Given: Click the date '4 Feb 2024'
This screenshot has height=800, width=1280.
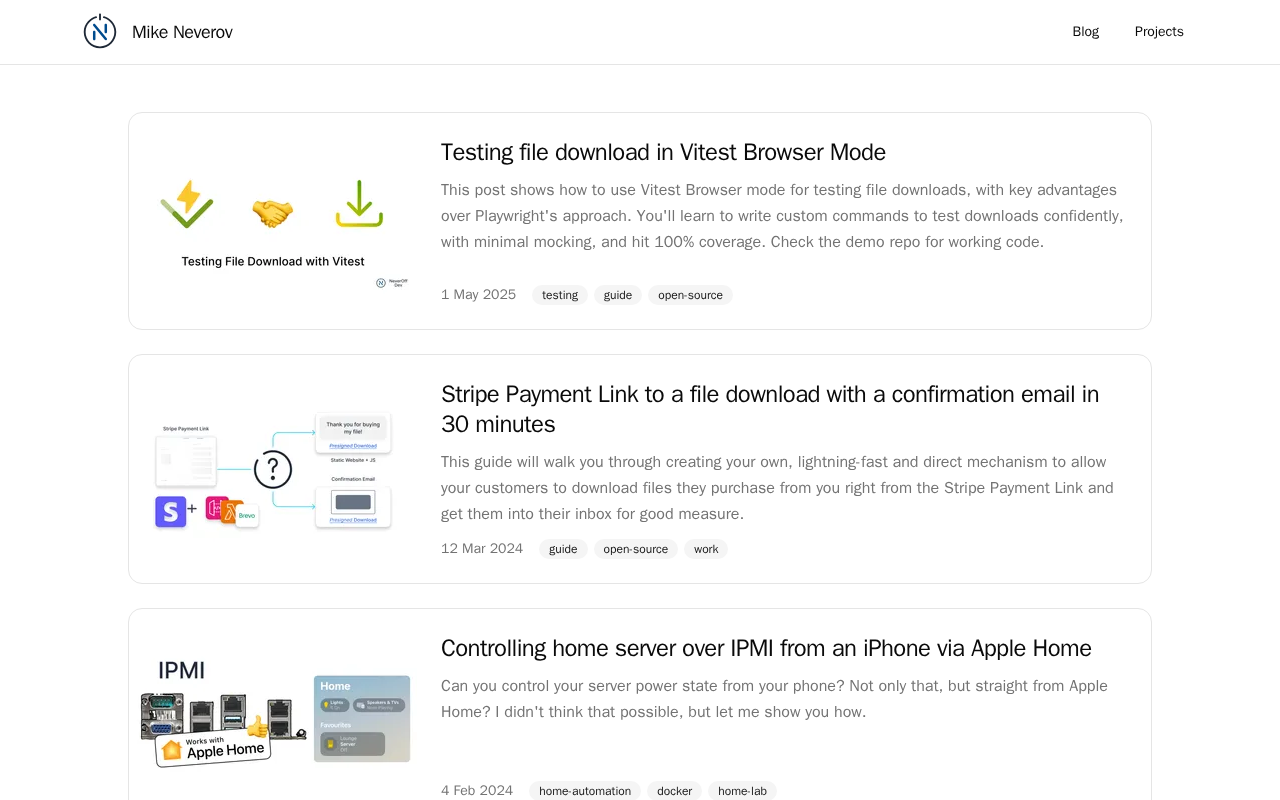Looking at the screenshot, I should click(x=477, y=791).
